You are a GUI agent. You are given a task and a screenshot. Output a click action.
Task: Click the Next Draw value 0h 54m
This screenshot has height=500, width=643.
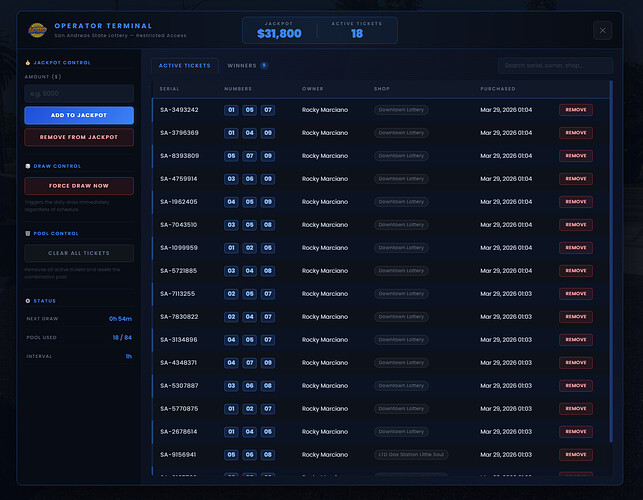pos(120,319)
